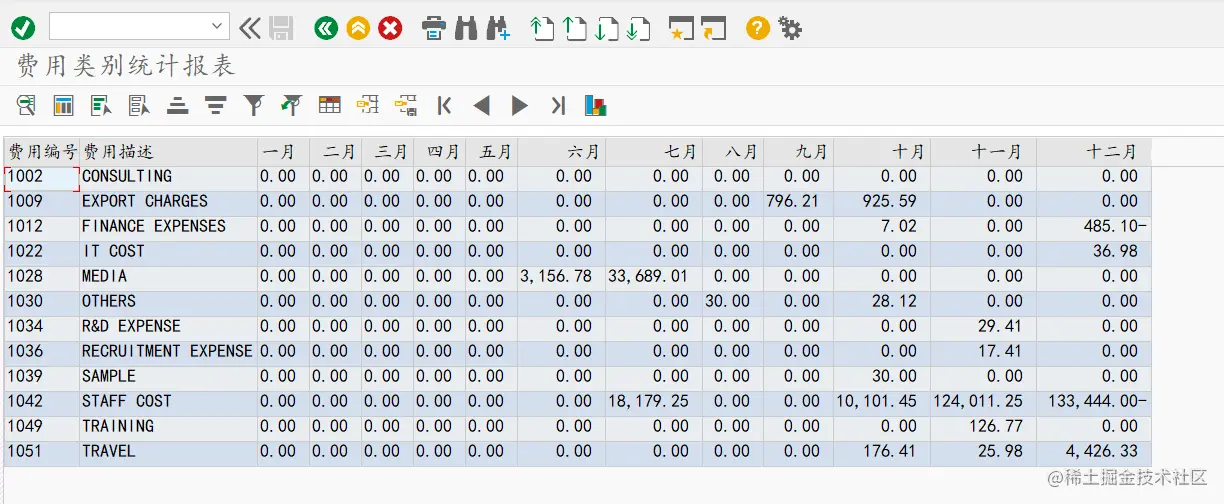Click STAFF COST value 18,179.25
The height and width of the screenshot is (504, 1224).
coord(648,402)
